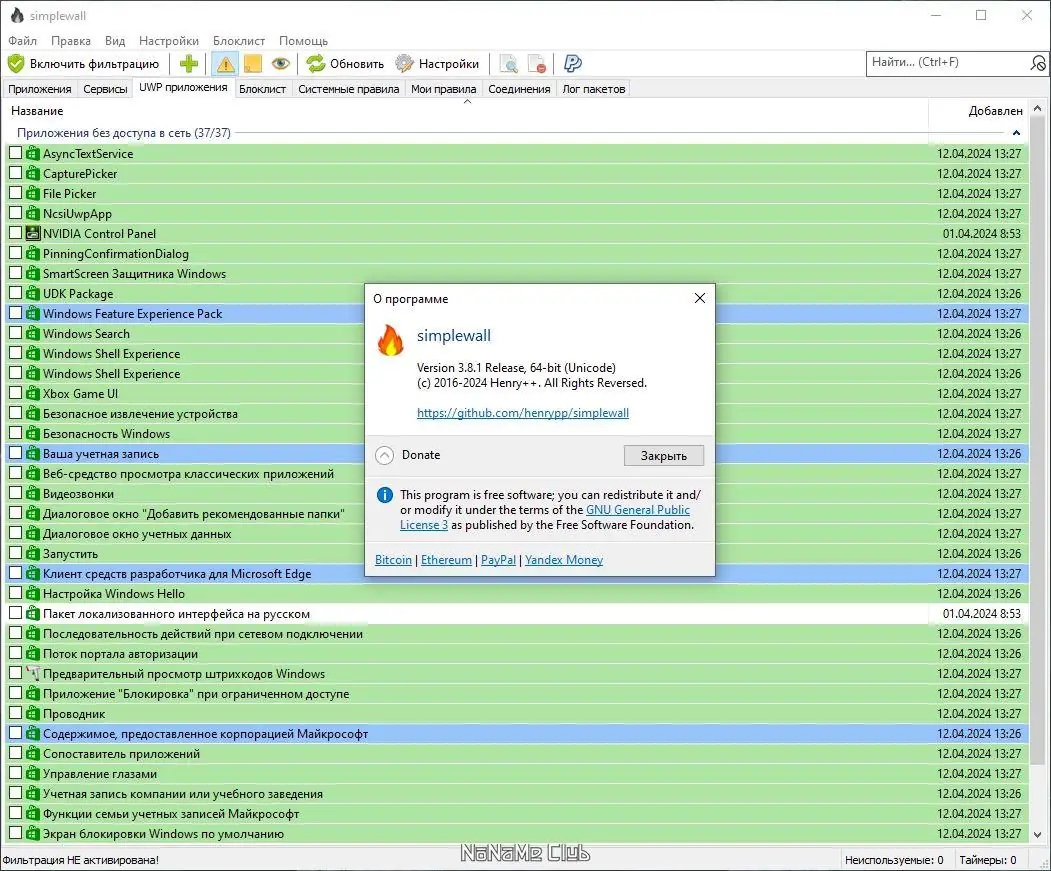
Task: Click the Yandex Money donation link
Action: coord(564,560)
